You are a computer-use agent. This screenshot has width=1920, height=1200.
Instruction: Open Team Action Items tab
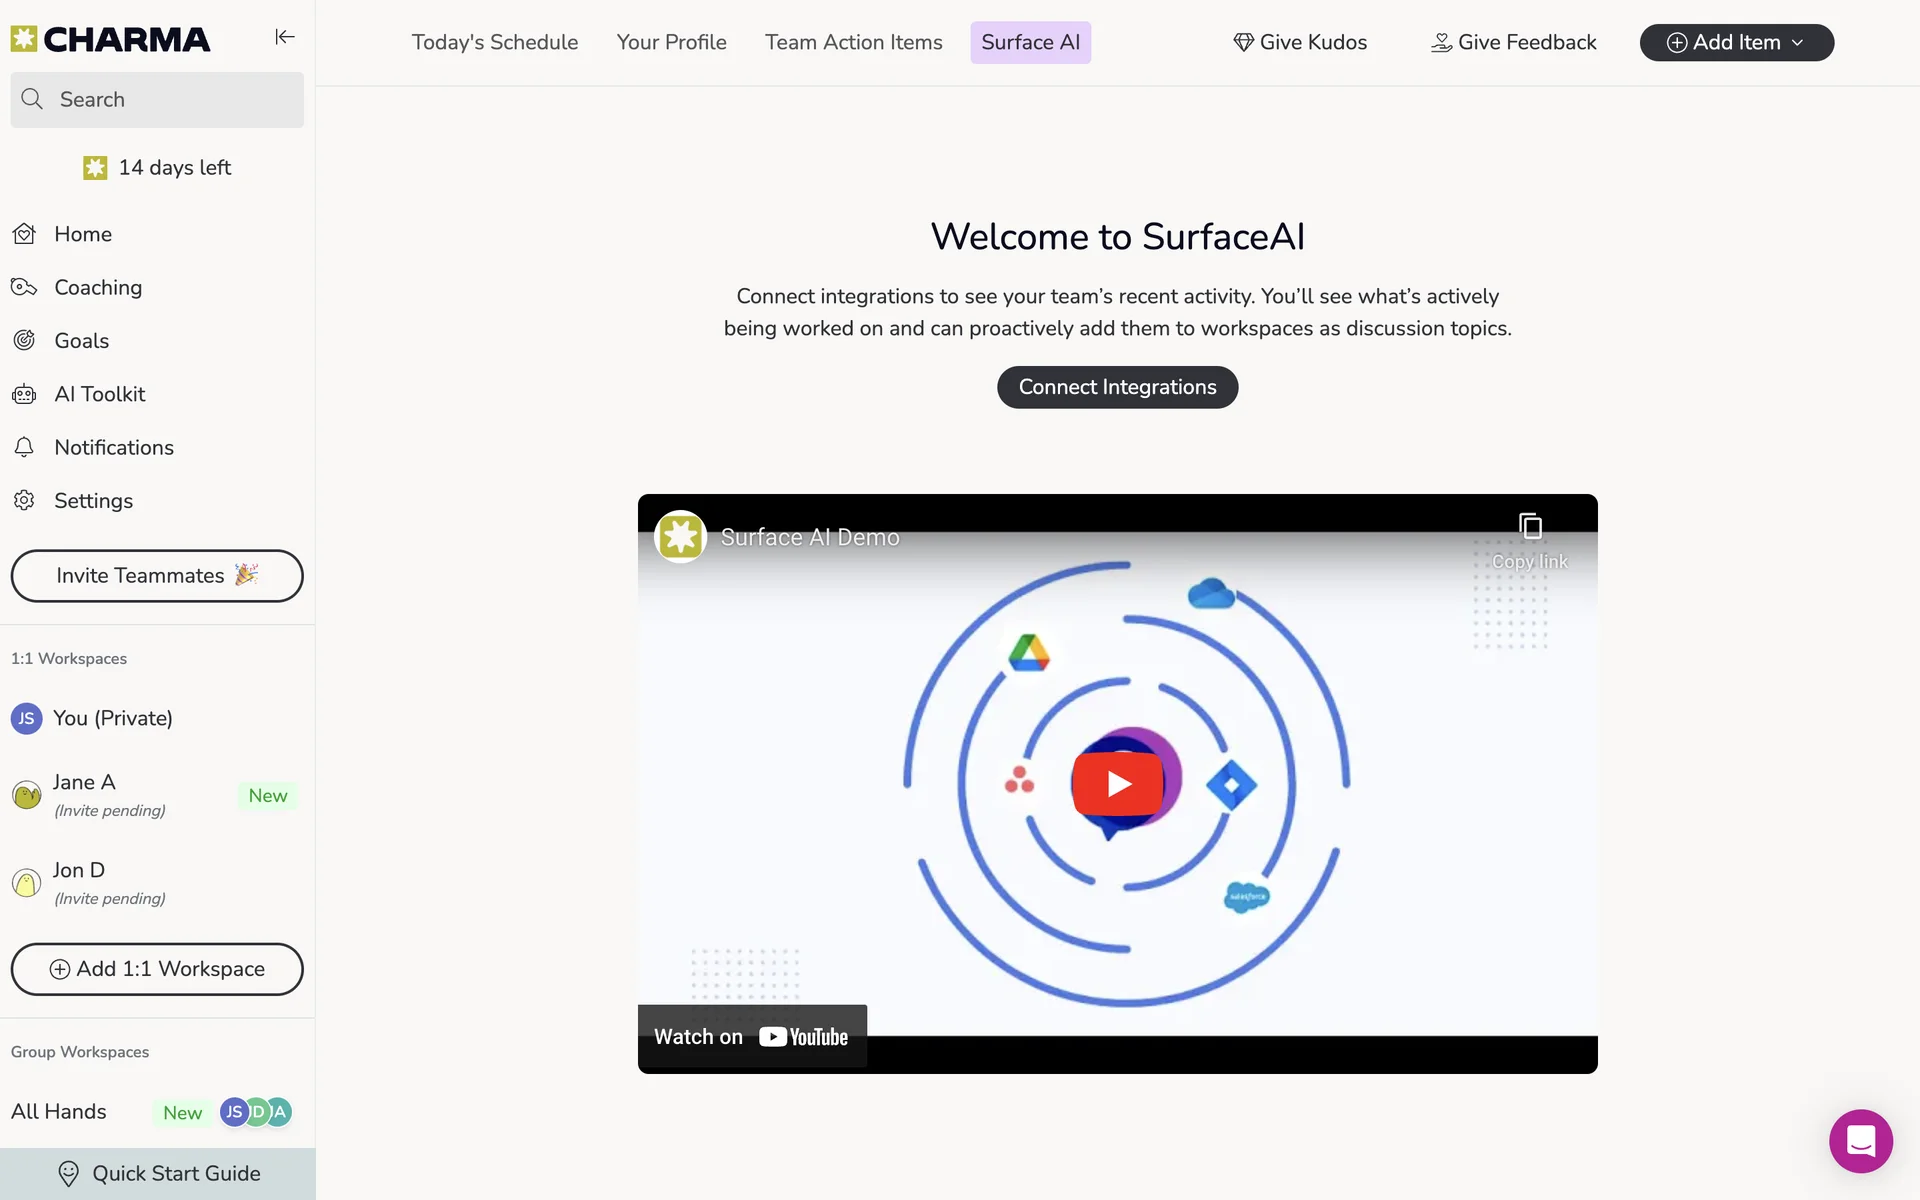coord(853,42)
